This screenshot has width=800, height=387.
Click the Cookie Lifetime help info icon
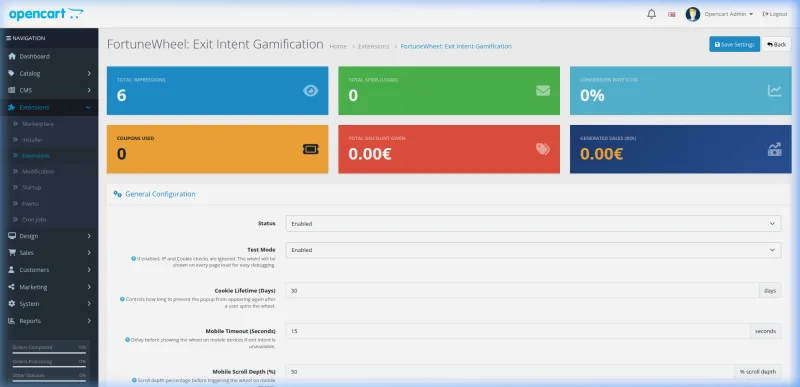coord(122,299)
